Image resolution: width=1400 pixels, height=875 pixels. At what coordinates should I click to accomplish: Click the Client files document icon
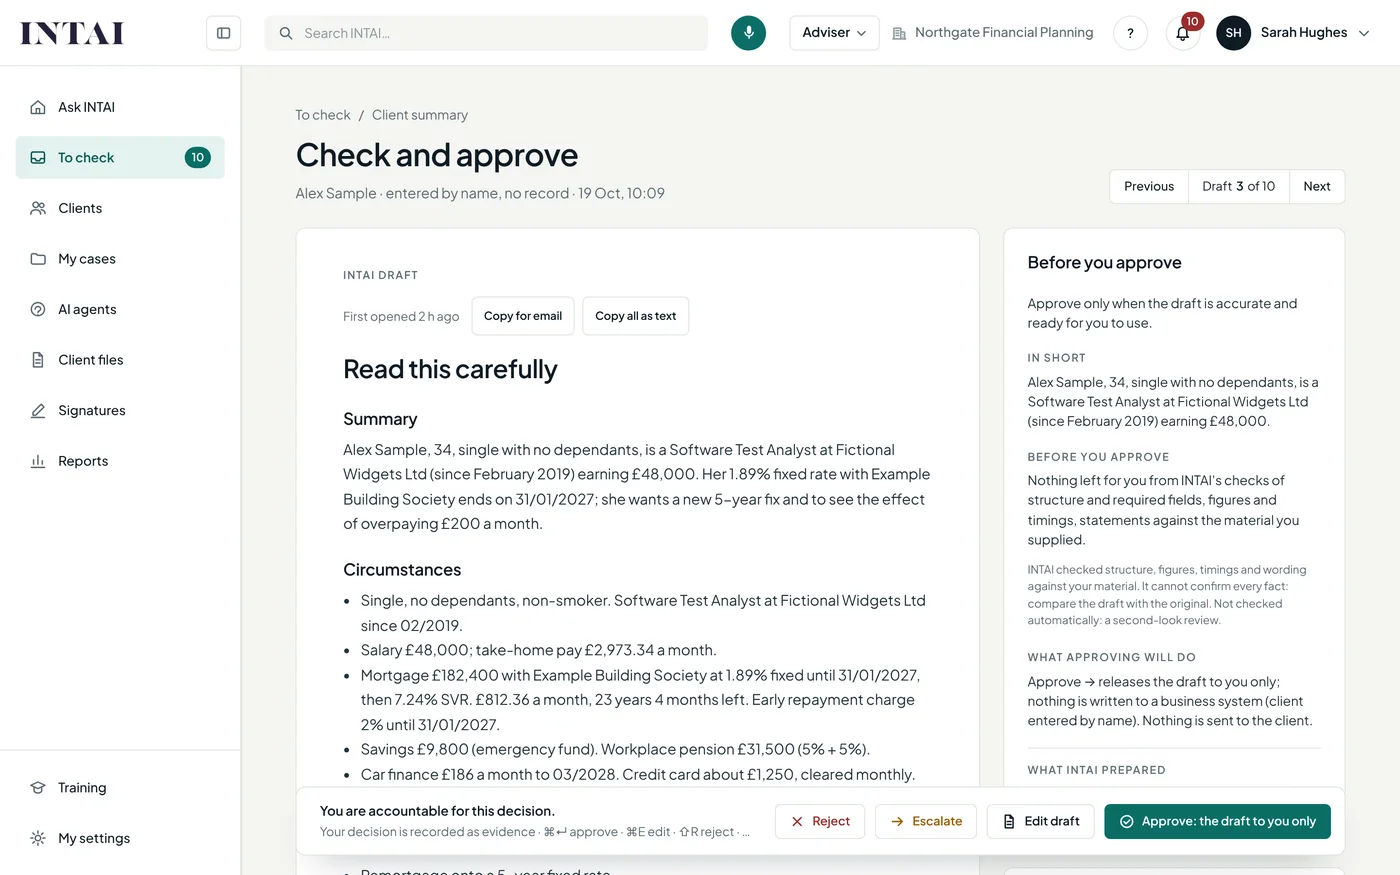(x=38, y=360)
